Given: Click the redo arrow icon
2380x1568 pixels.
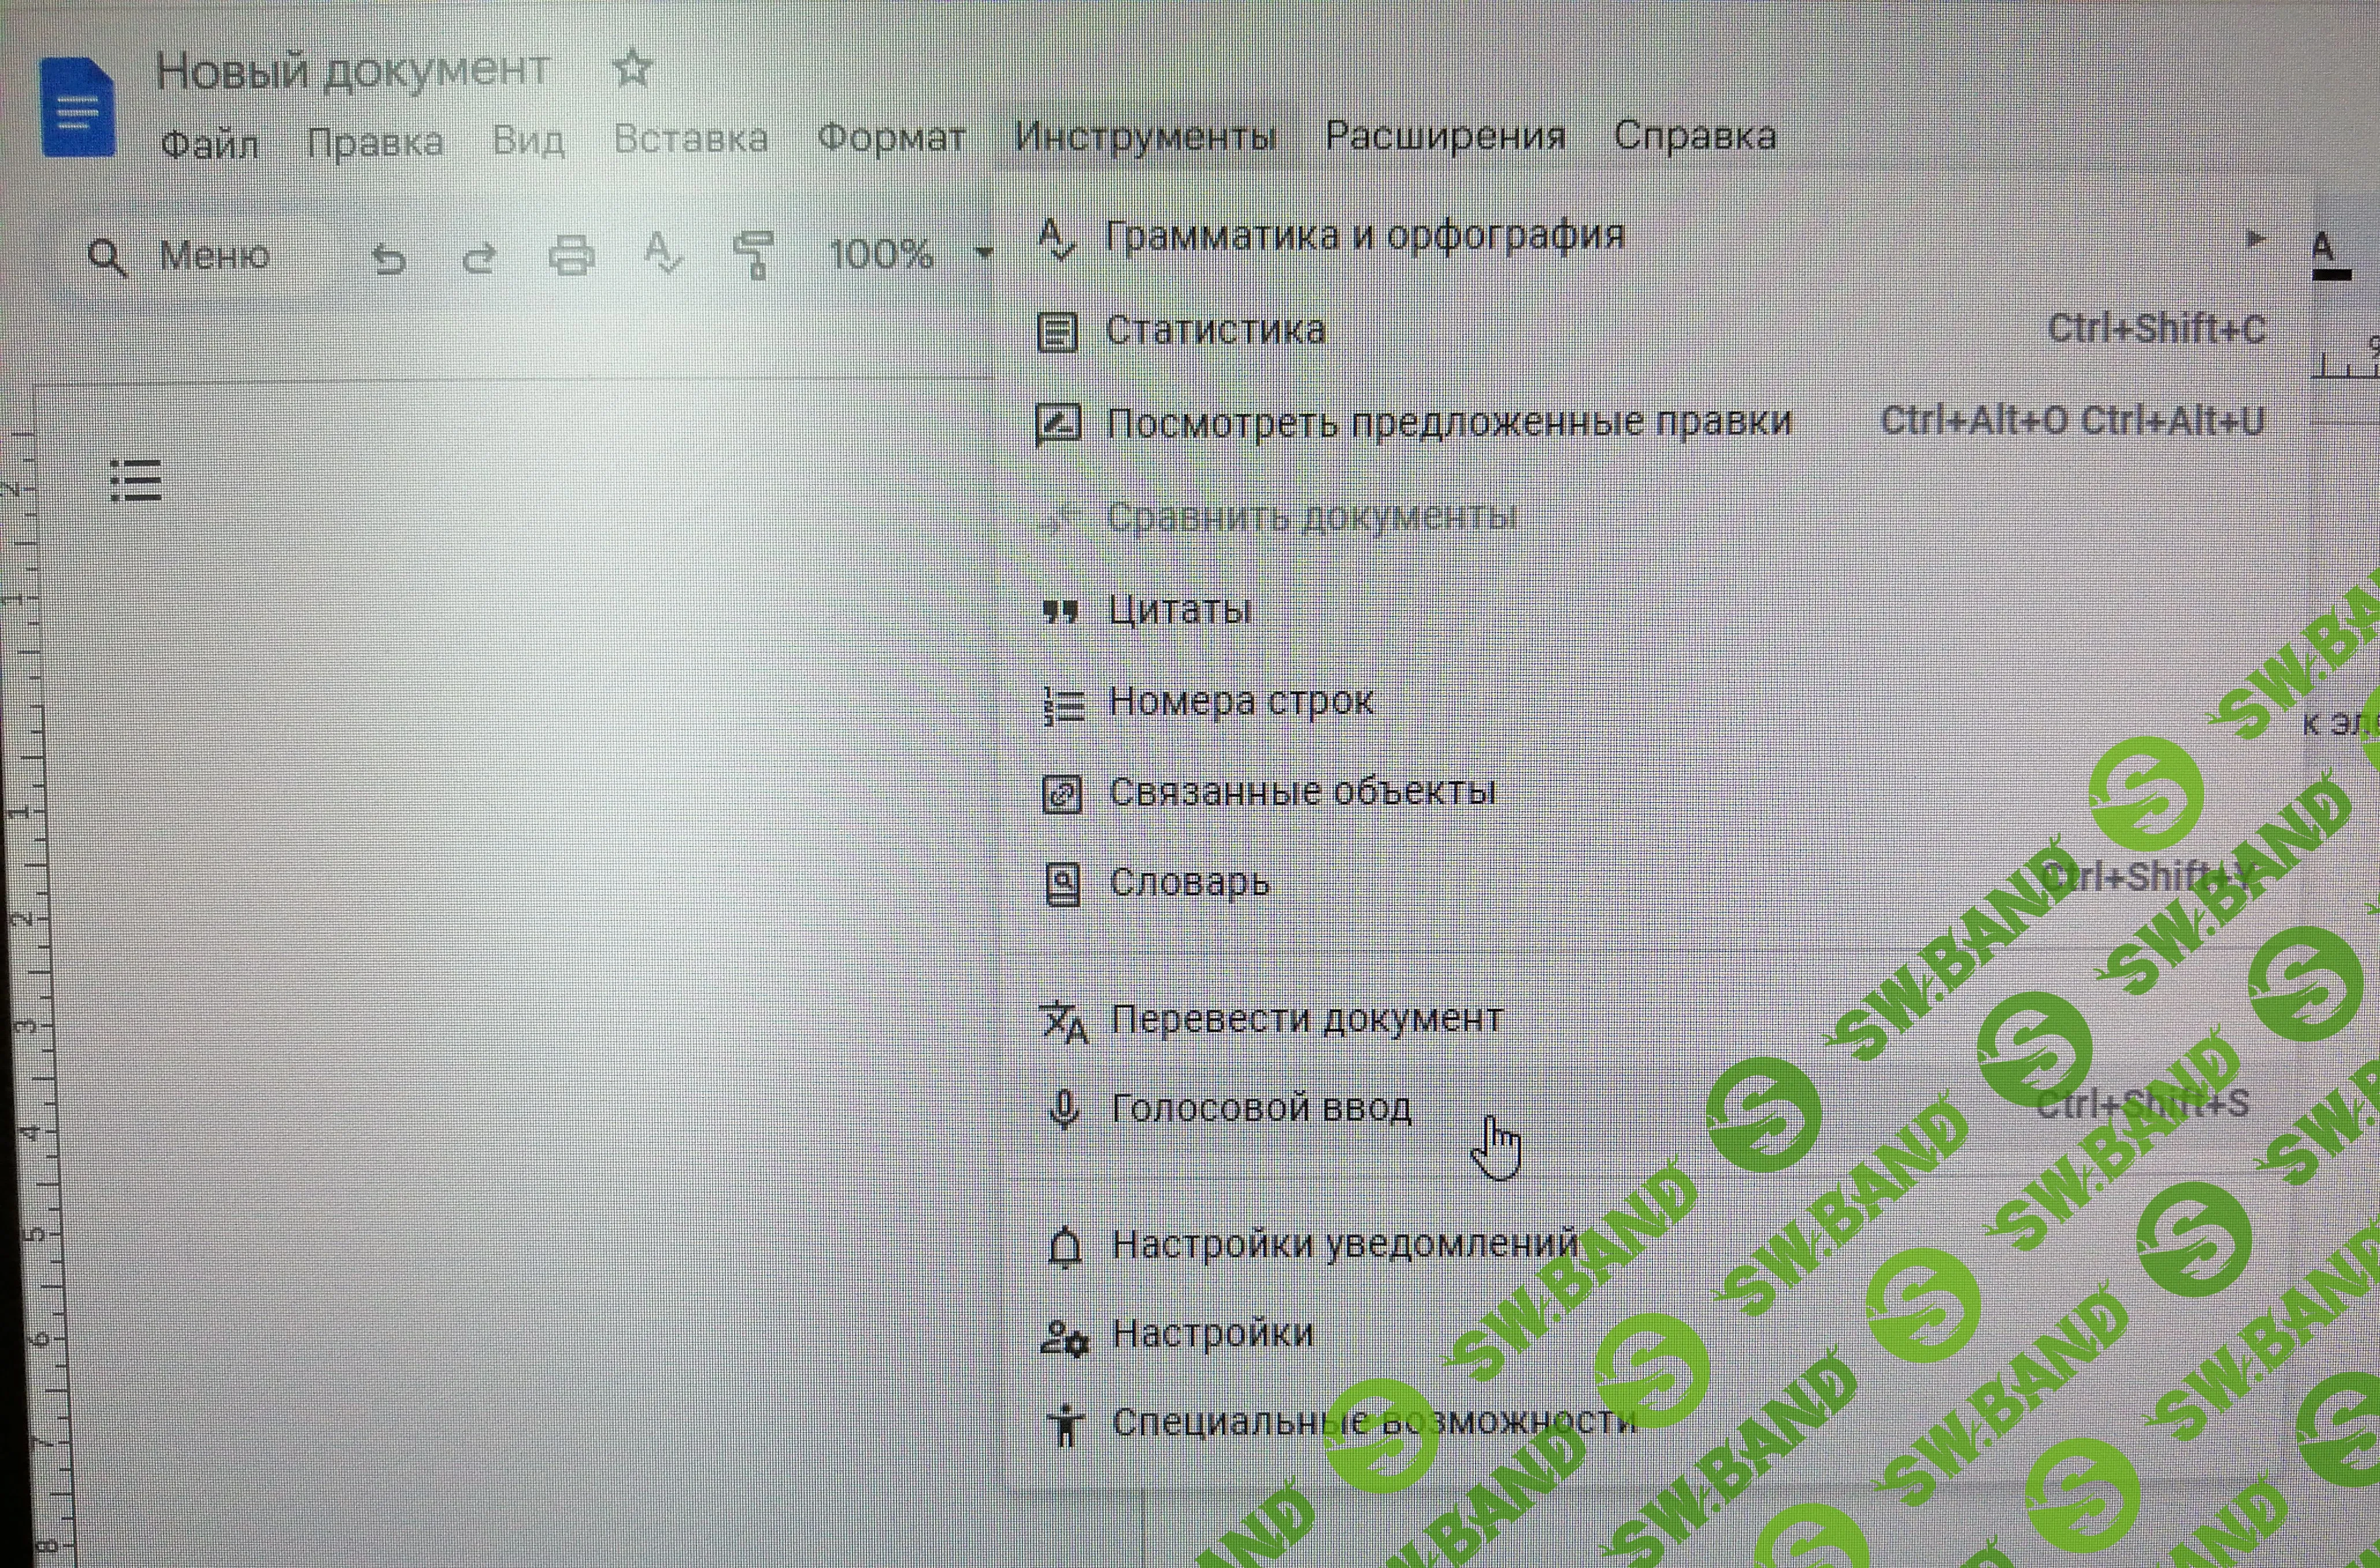Looking at the screenshot, I should (480, 258).
